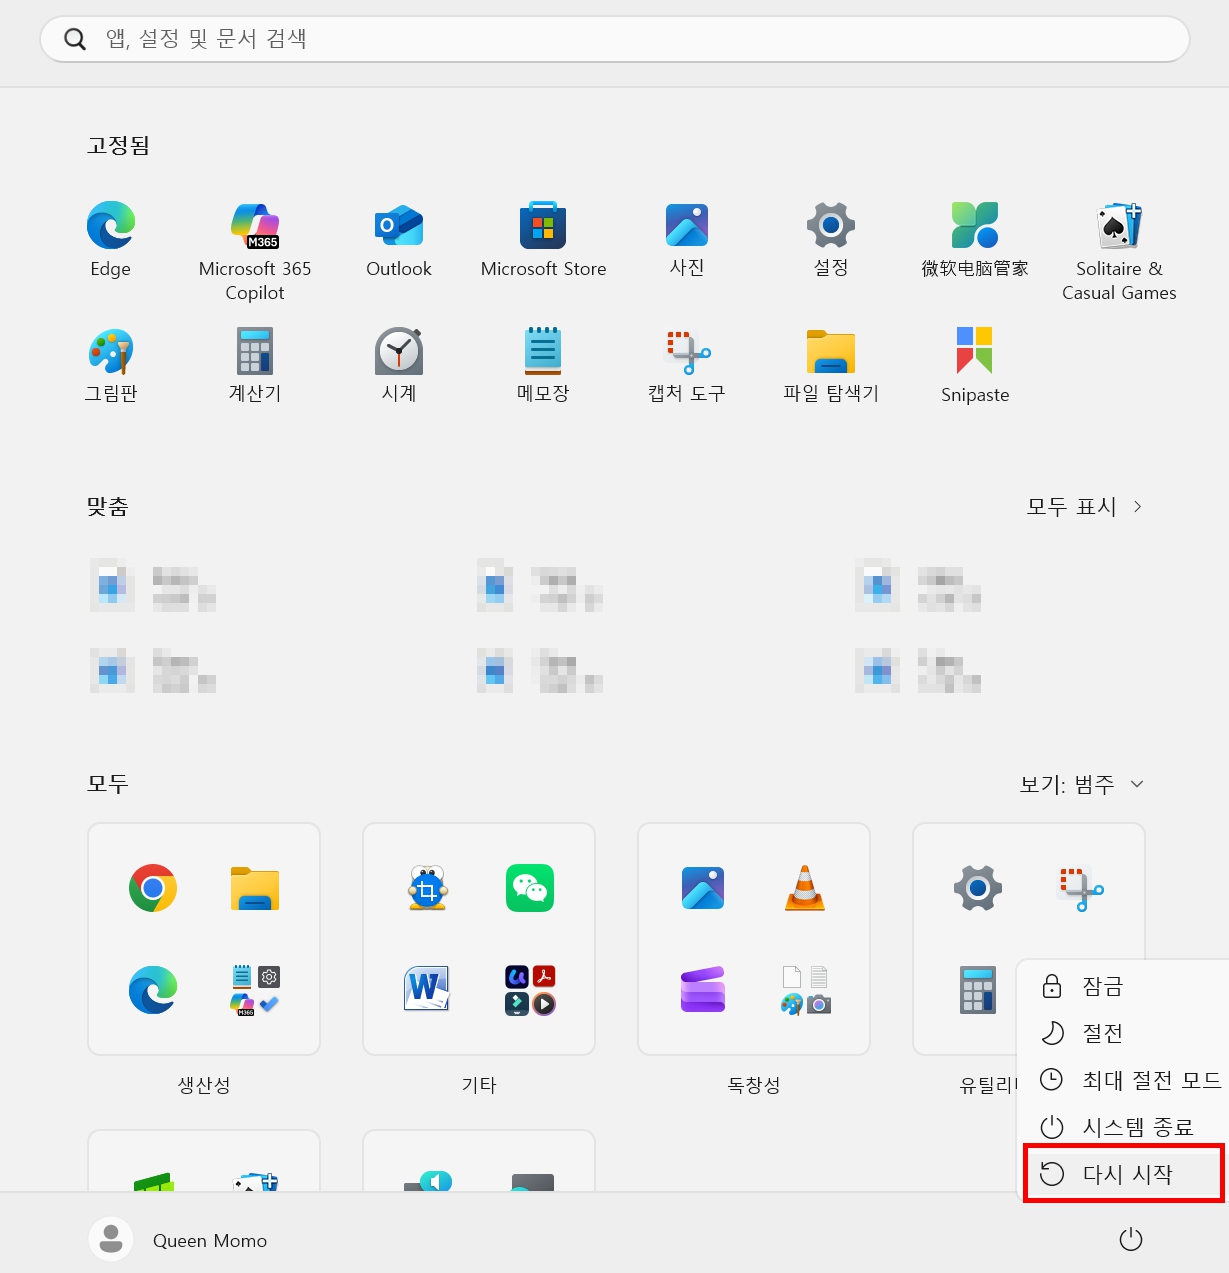Open Calculator icon in 유틸리티 group

point(978,990)
